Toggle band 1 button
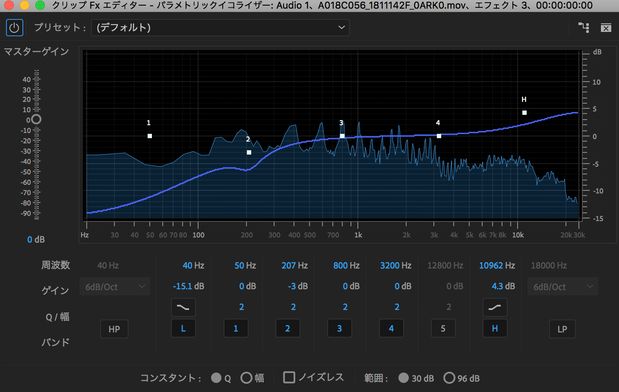The image size is (619, 392). click(x=236, y=328)
